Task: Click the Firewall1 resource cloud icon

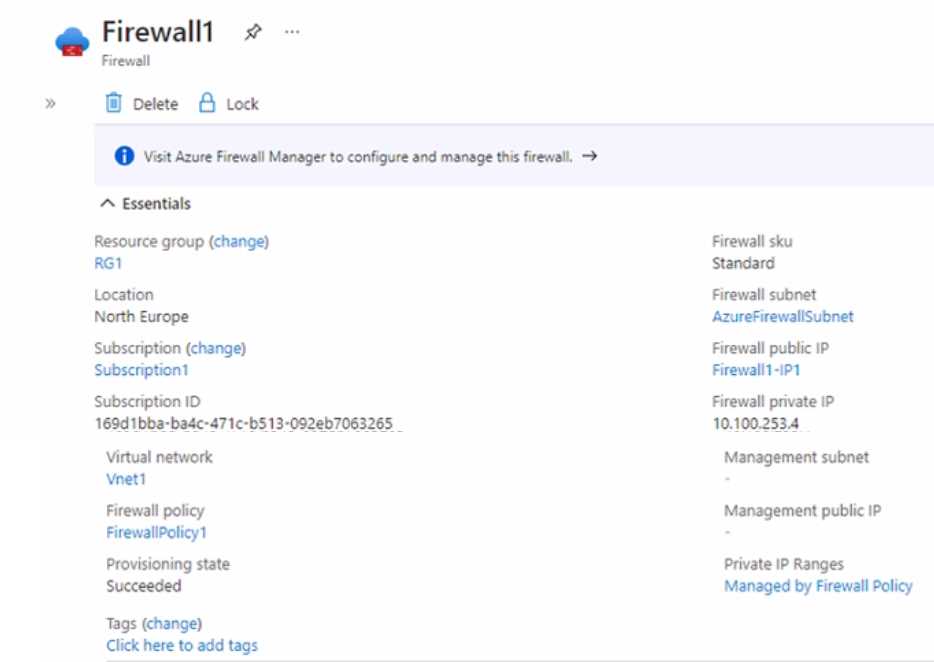Action: pyautogui.click(x=72, y=43)
